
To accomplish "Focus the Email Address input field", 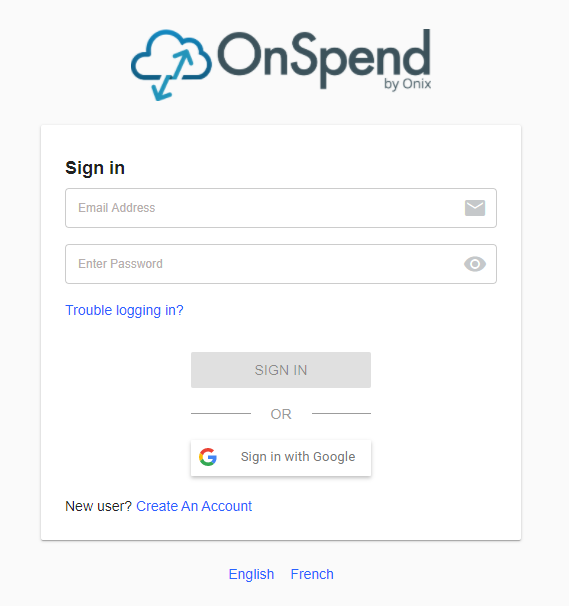I will point(281,208).
